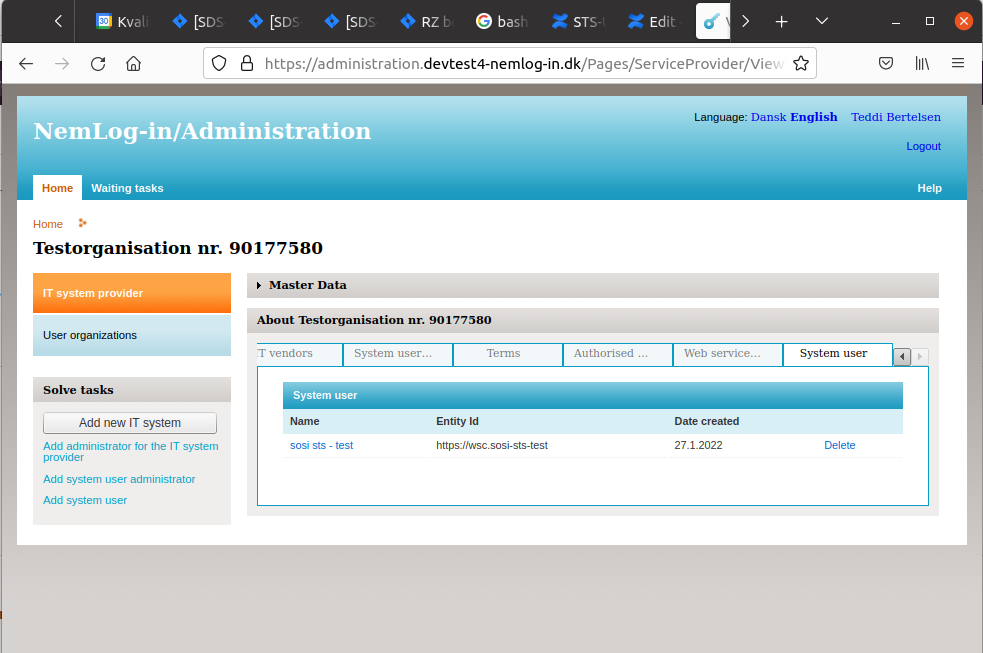This screenshot has height=653, width=983.
Task: Click the browser reload page icon
Action: pyautogui.click(x=98, y=64)
